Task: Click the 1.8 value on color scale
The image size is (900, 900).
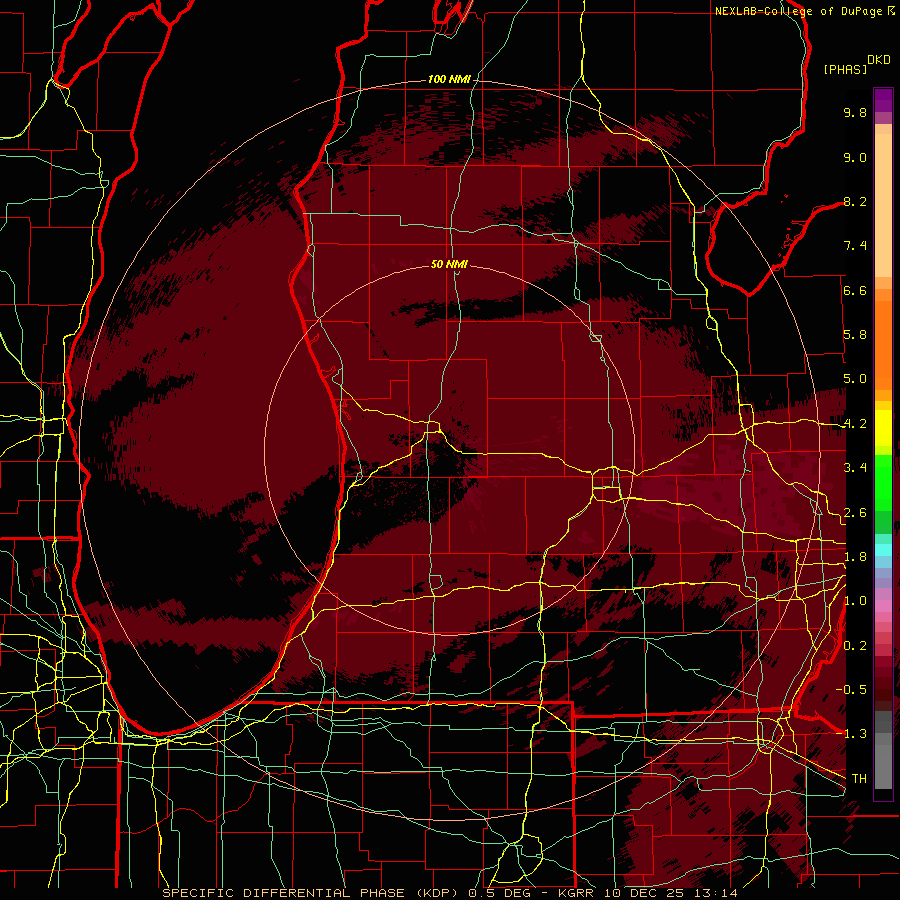Action: tap(855, 557)
